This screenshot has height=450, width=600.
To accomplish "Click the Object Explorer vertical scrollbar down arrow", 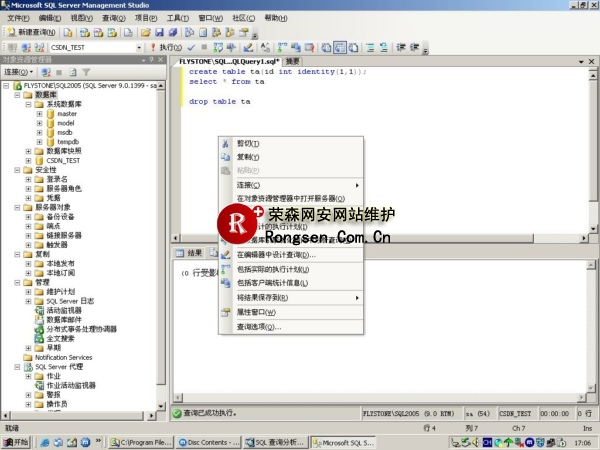I will click(161, 406).
